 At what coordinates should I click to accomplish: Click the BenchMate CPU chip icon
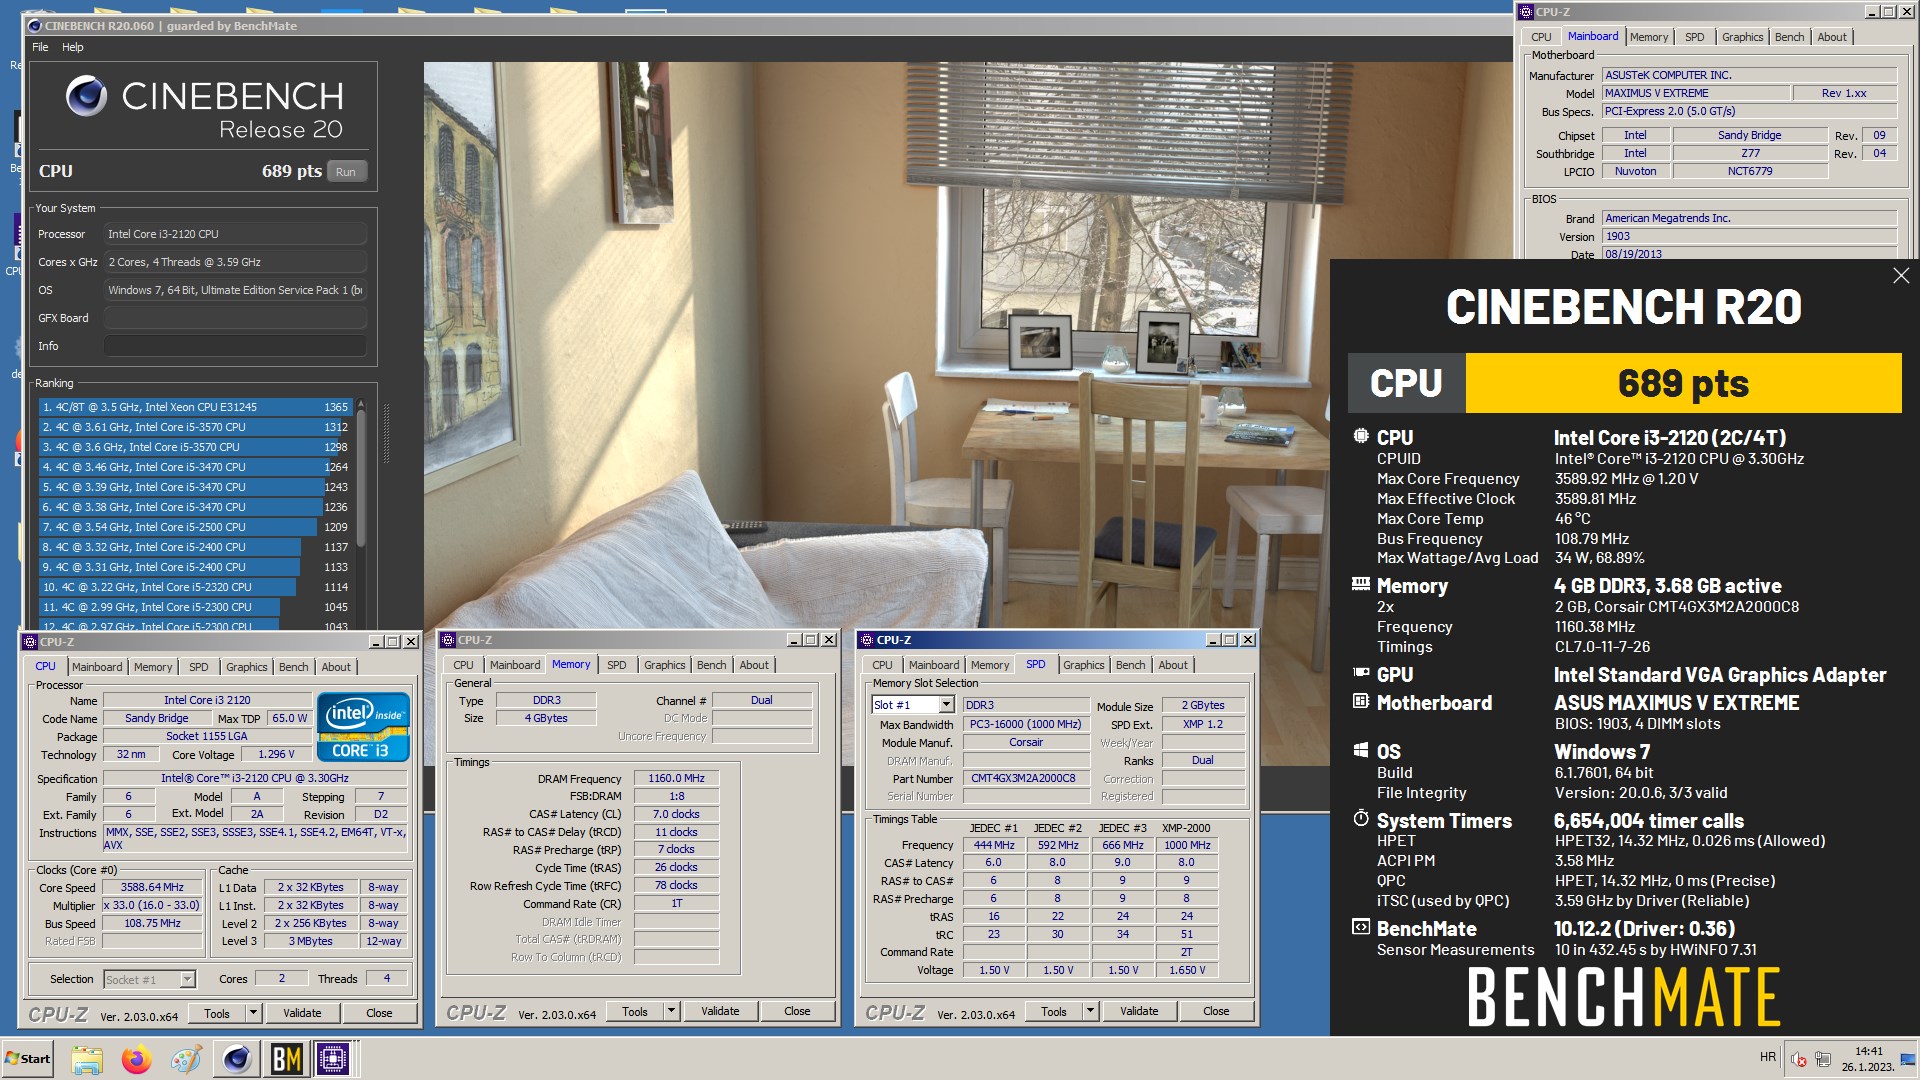click(1361, 437)
